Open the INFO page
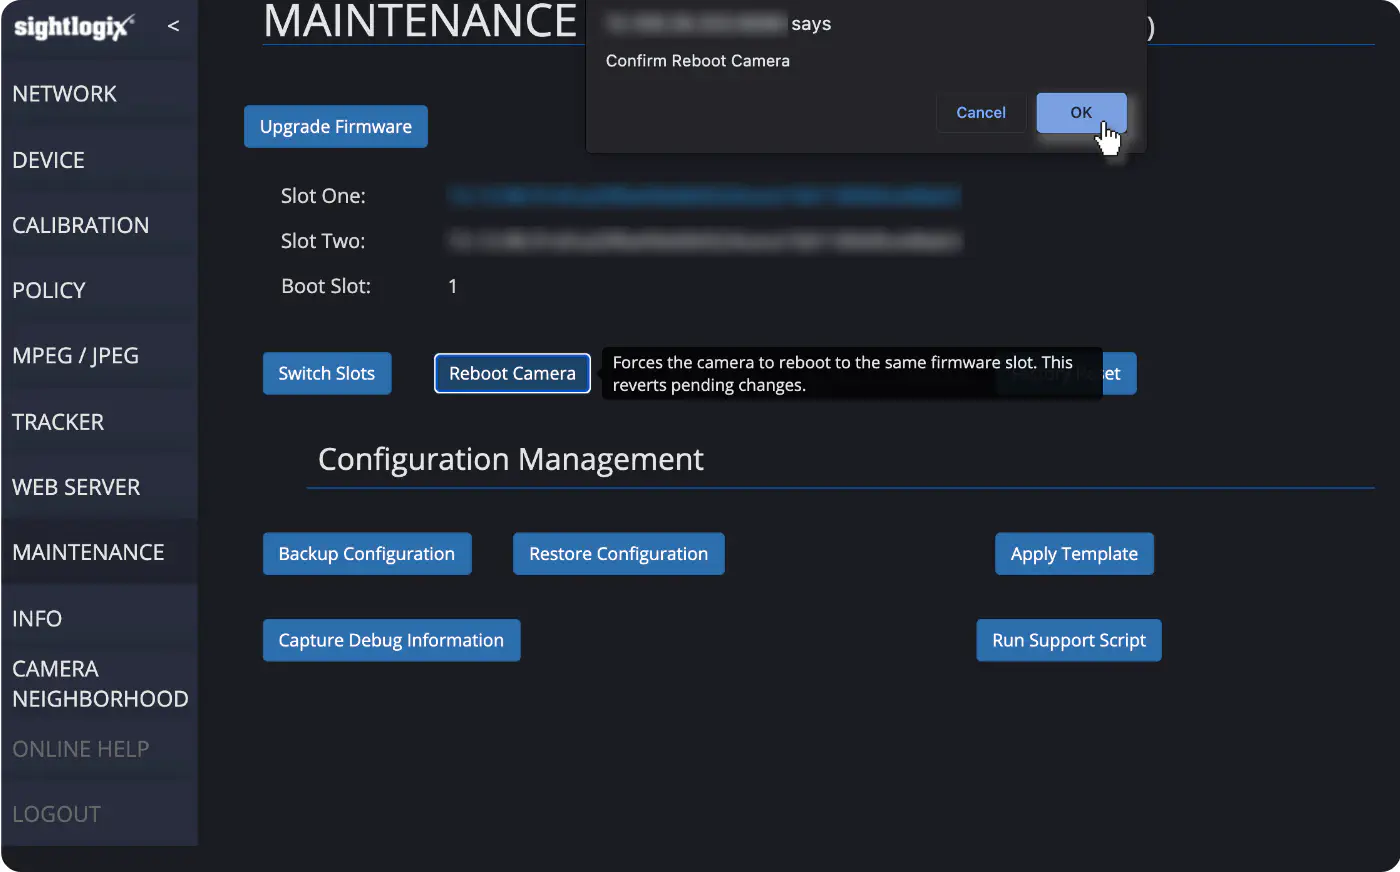Viewport: 1400px width, 872px height. (37, 618)
